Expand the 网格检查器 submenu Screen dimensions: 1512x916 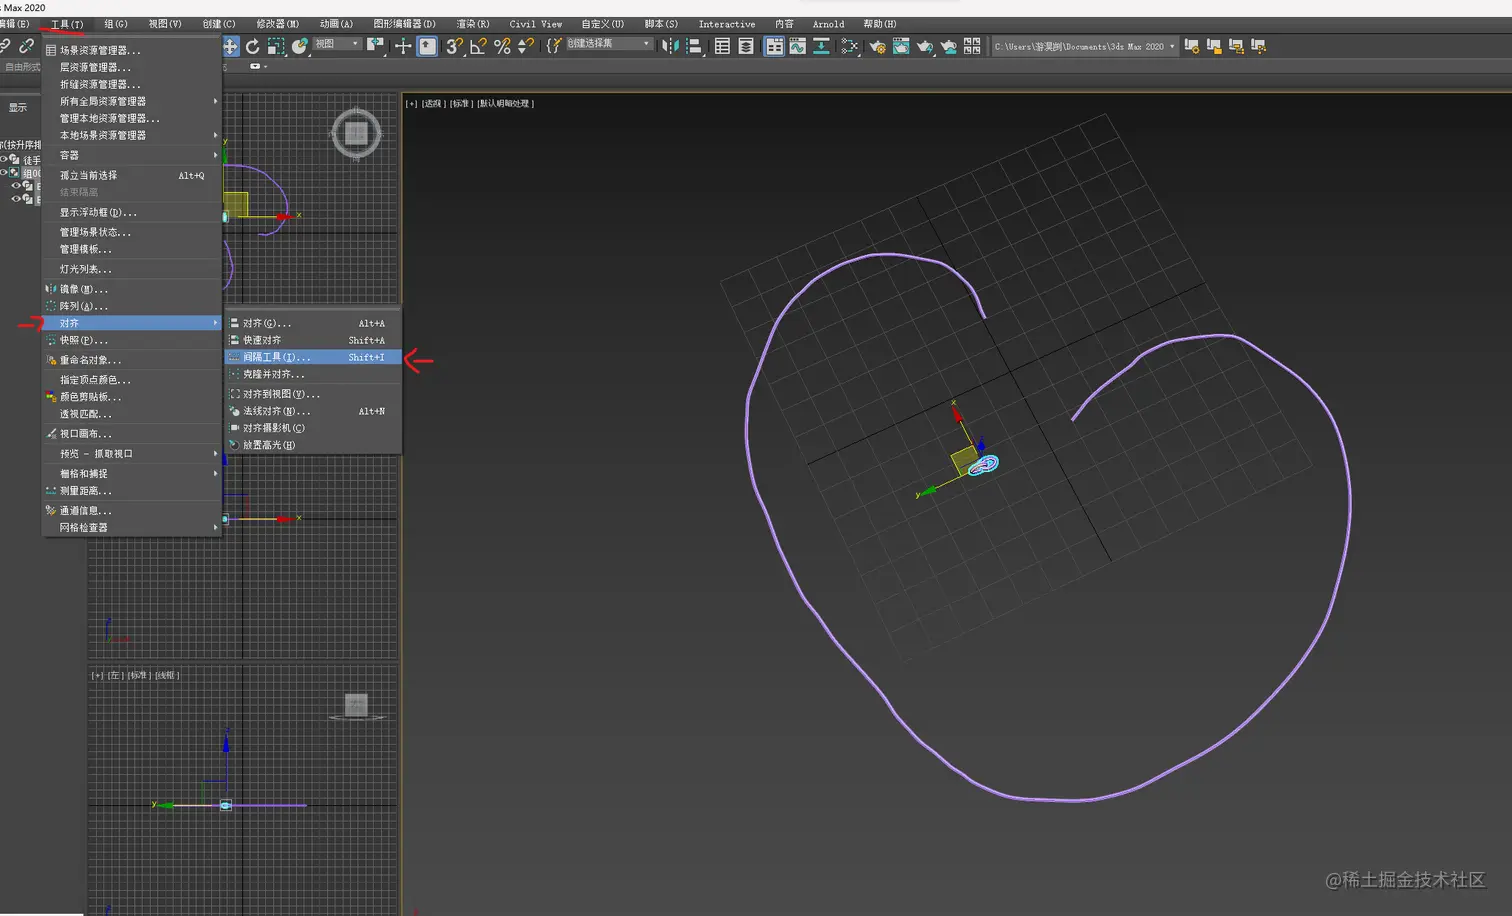click(x=132, y=528)
